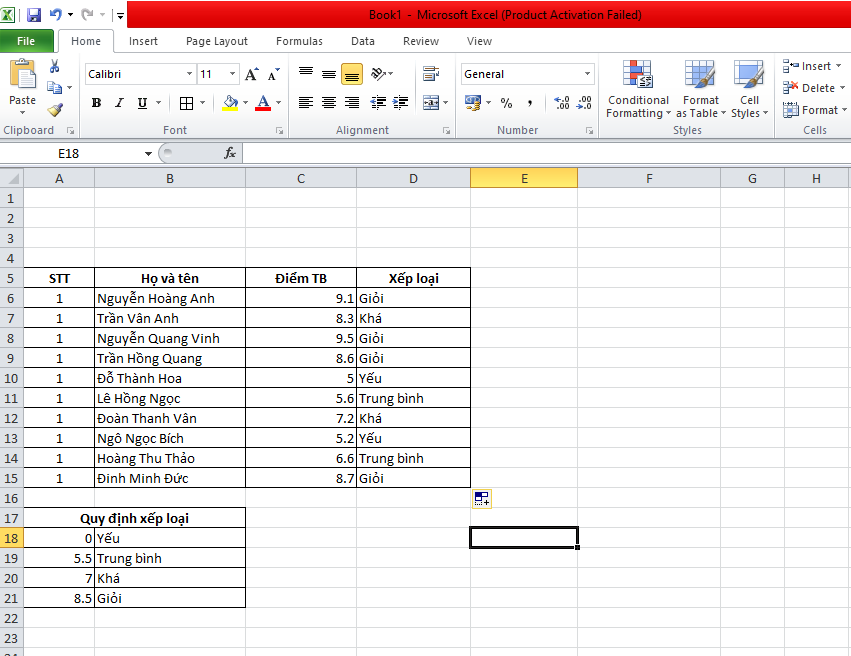
Task: Select the Select All corner button
Action: 11,179
